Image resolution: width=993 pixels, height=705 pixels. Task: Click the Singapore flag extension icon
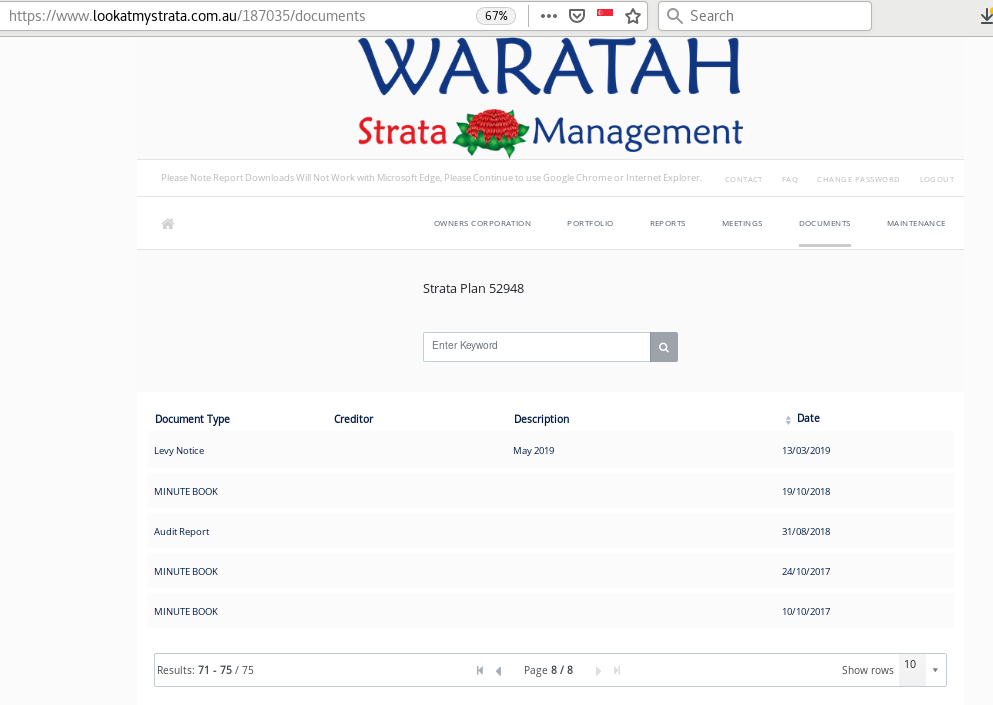605,13
